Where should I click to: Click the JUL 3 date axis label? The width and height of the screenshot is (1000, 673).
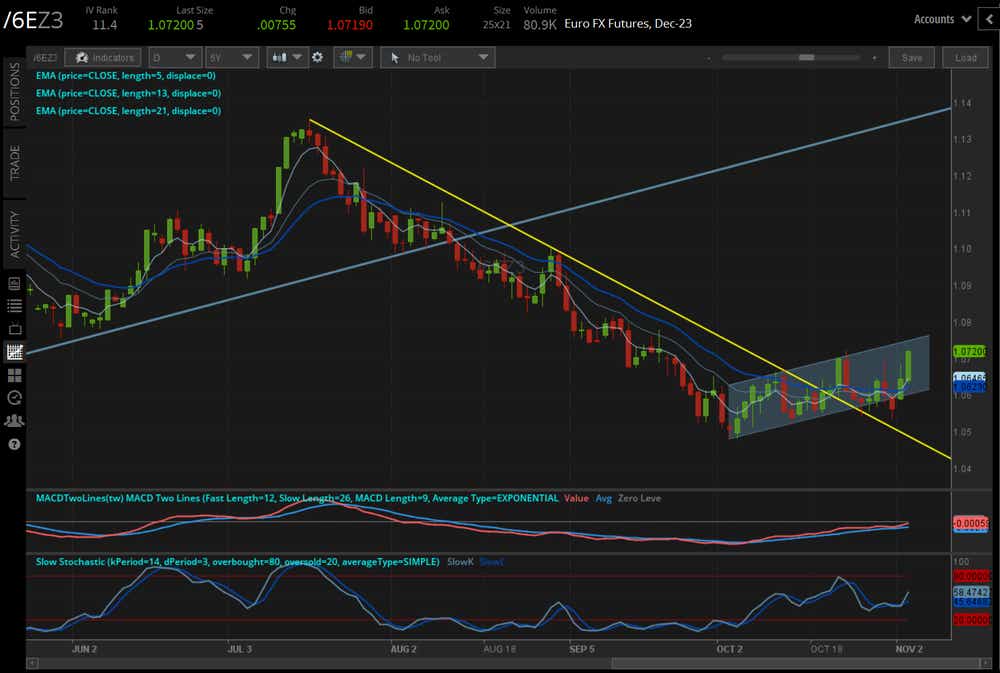(x=240, y=649)
